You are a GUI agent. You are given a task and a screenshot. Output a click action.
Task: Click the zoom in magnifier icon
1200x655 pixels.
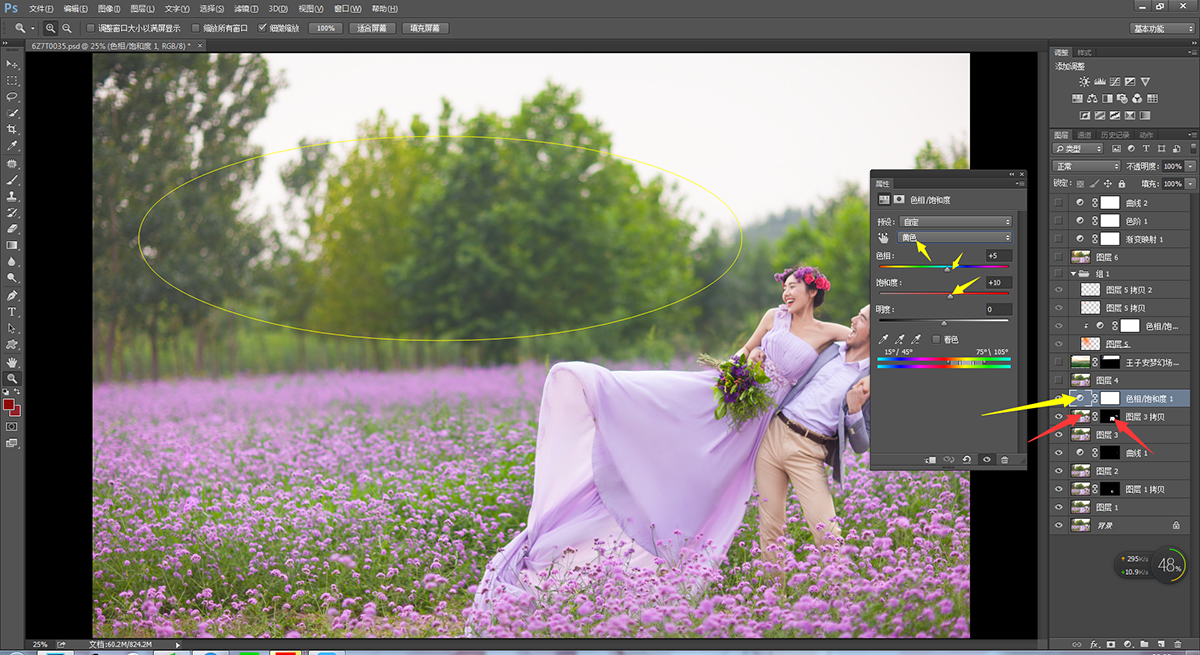[x=50, y=28]
